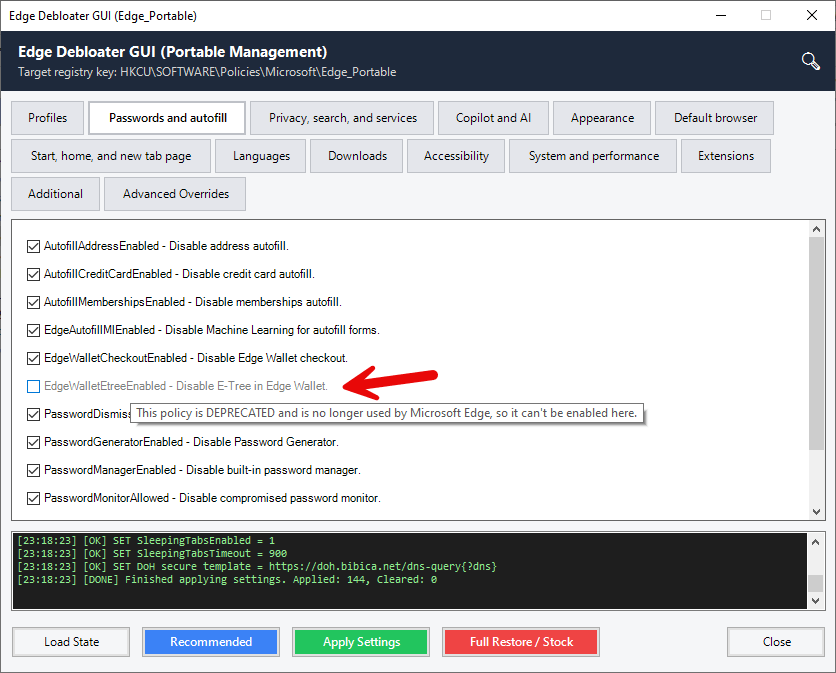Toggle PasswordManagerEnabled checkbox
836x673 pixels.
33,470
